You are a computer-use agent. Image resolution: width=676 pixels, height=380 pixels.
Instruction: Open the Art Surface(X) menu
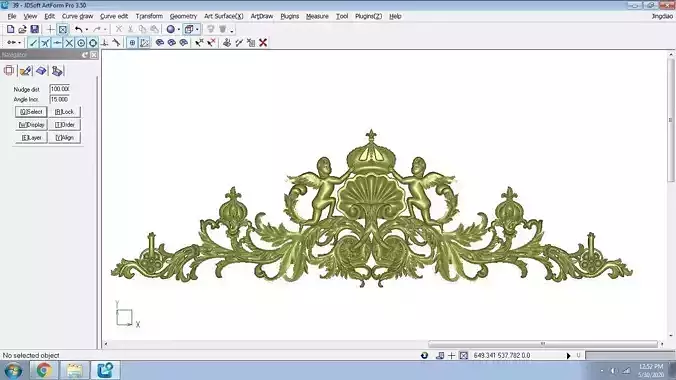click(224, 16)
